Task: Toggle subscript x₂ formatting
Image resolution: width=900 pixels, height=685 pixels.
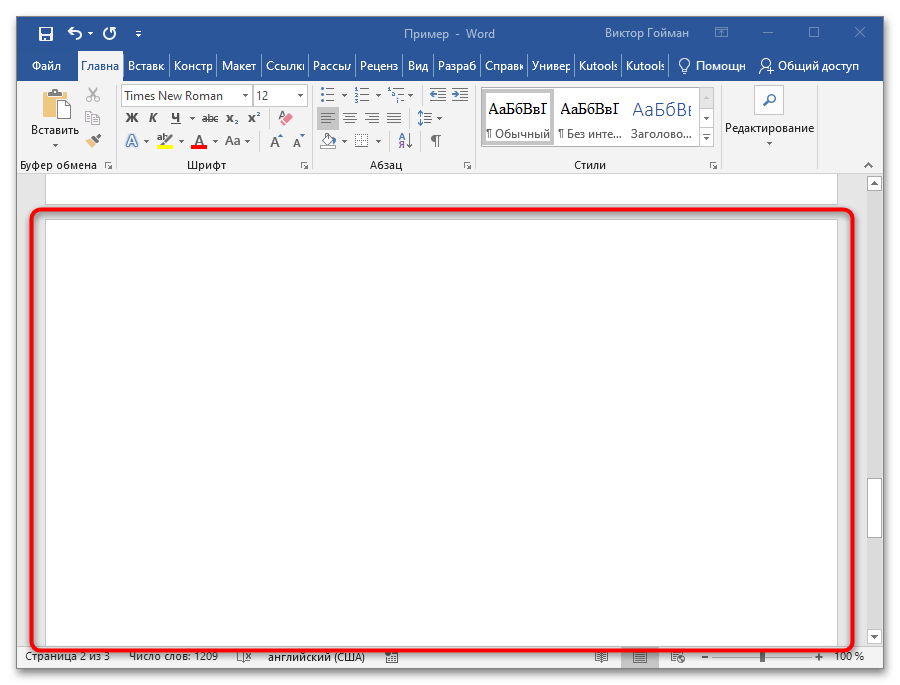Action: pos(231,118)
